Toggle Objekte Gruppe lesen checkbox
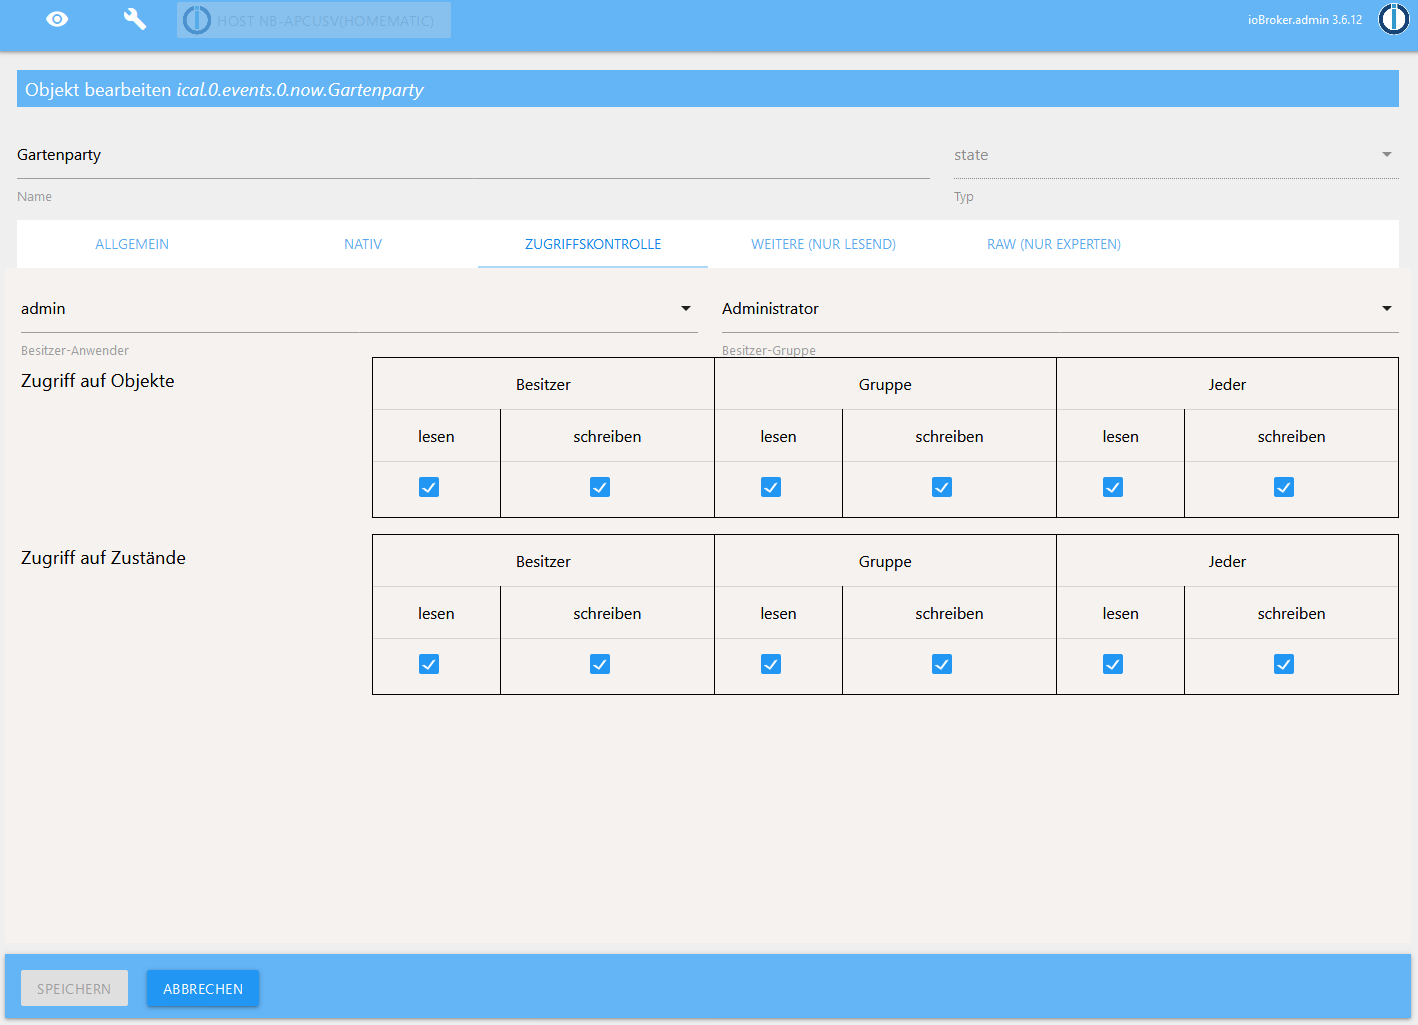The width and height of the screenshot is (1418, 1025). coord(771,487)
